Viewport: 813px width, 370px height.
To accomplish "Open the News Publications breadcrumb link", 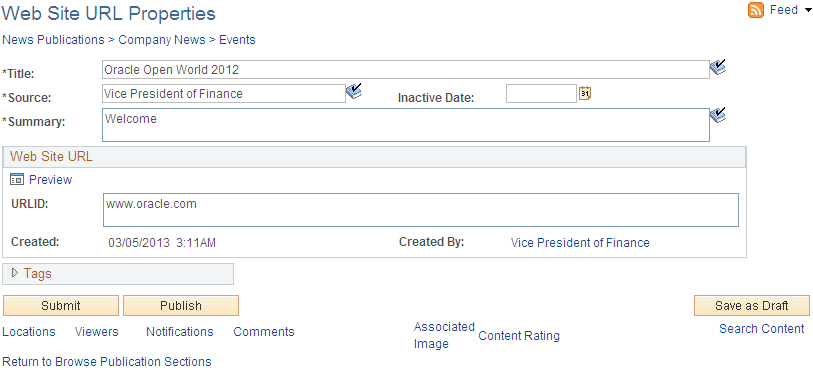I will point(53,40).
